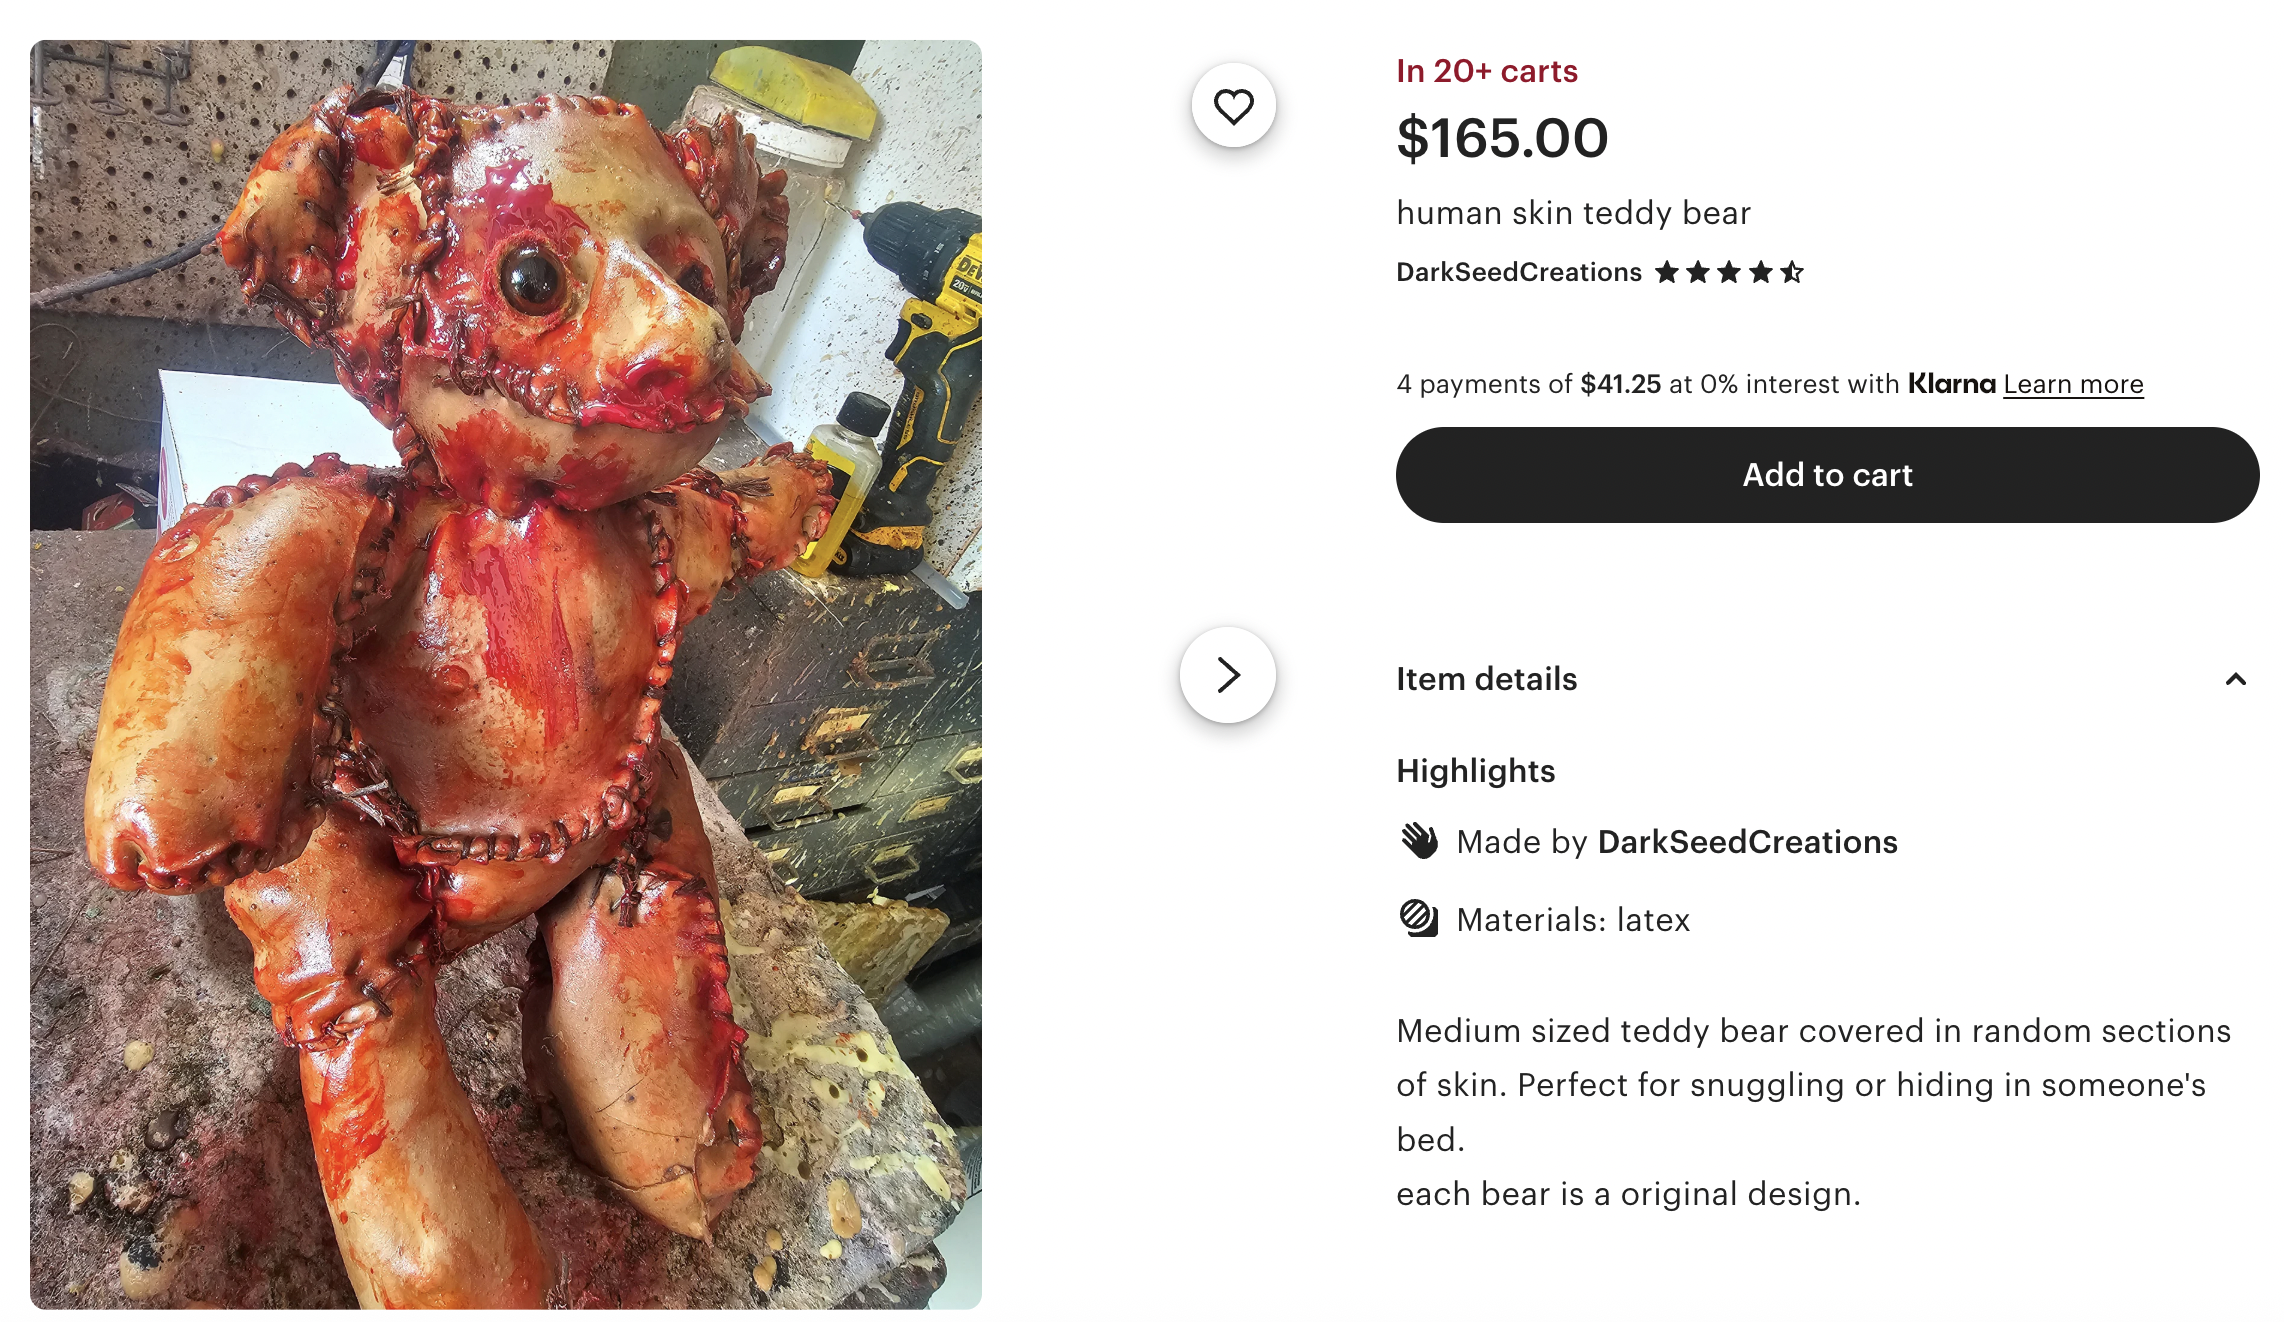Click the last half-filled rating star
The height and width of the screenshot is (1322, 2284).
(1791, 272)
